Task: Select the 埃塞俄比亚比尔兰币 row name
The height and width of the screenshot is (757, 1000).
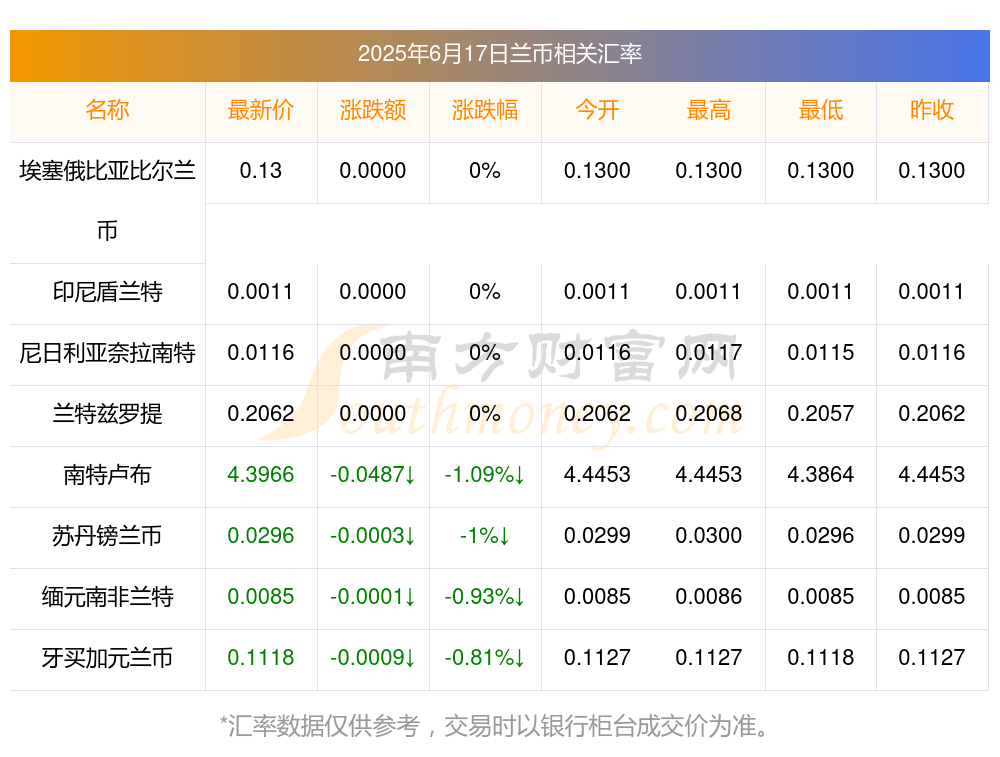Action: coord(107,200)
